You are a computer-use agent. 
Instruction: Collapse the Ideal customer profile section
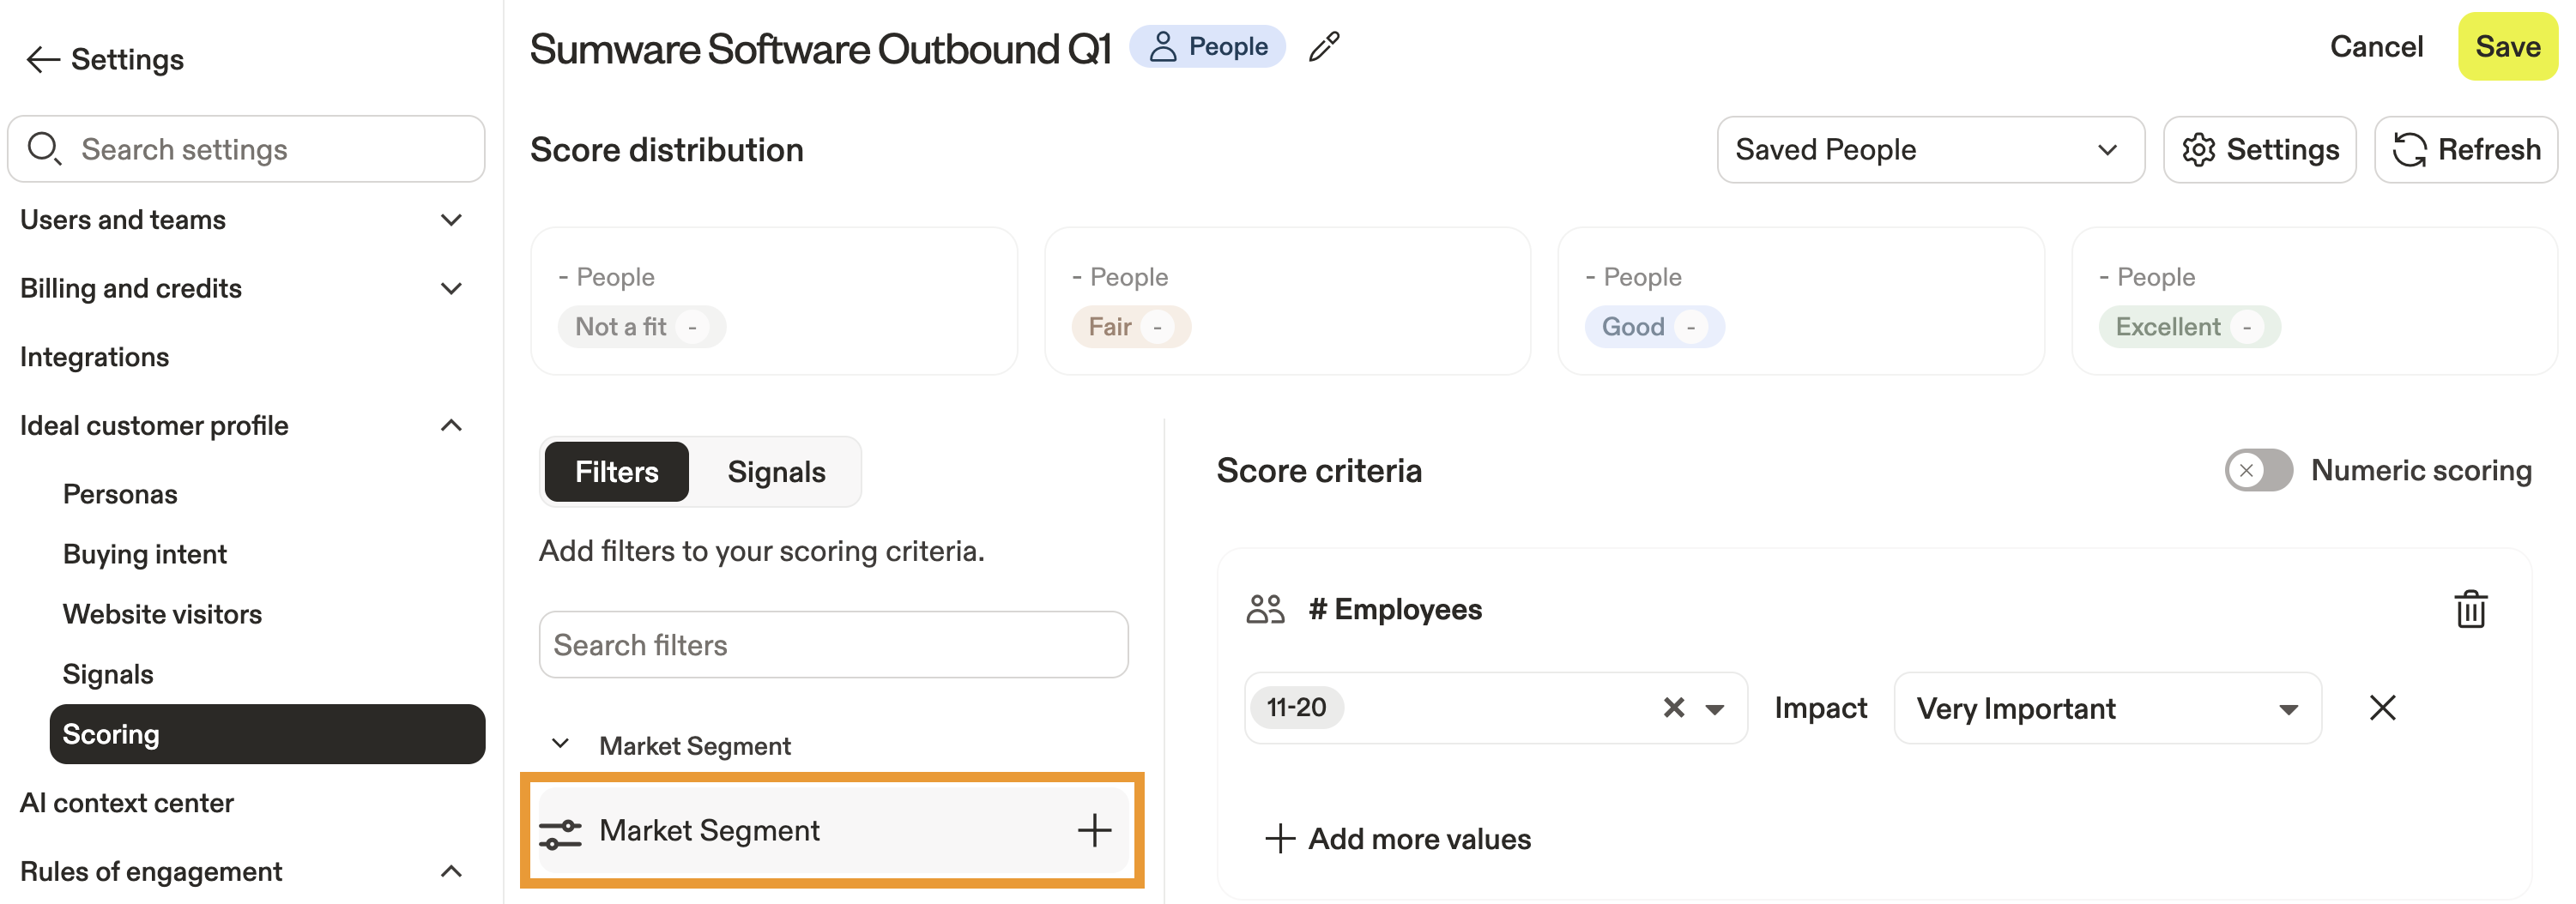452,426
